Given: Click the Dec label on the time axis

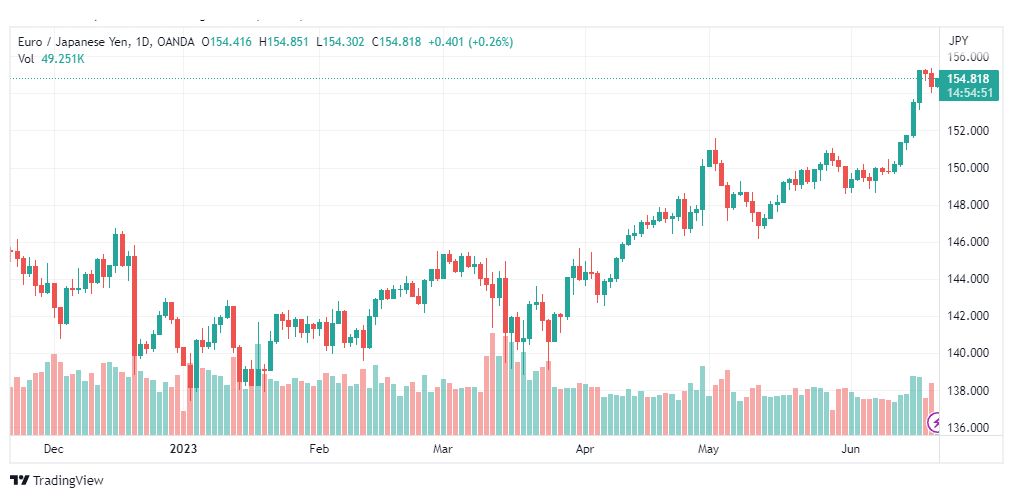Looking at the screenshot, I should pyautogui.click(x=55, y=449).
